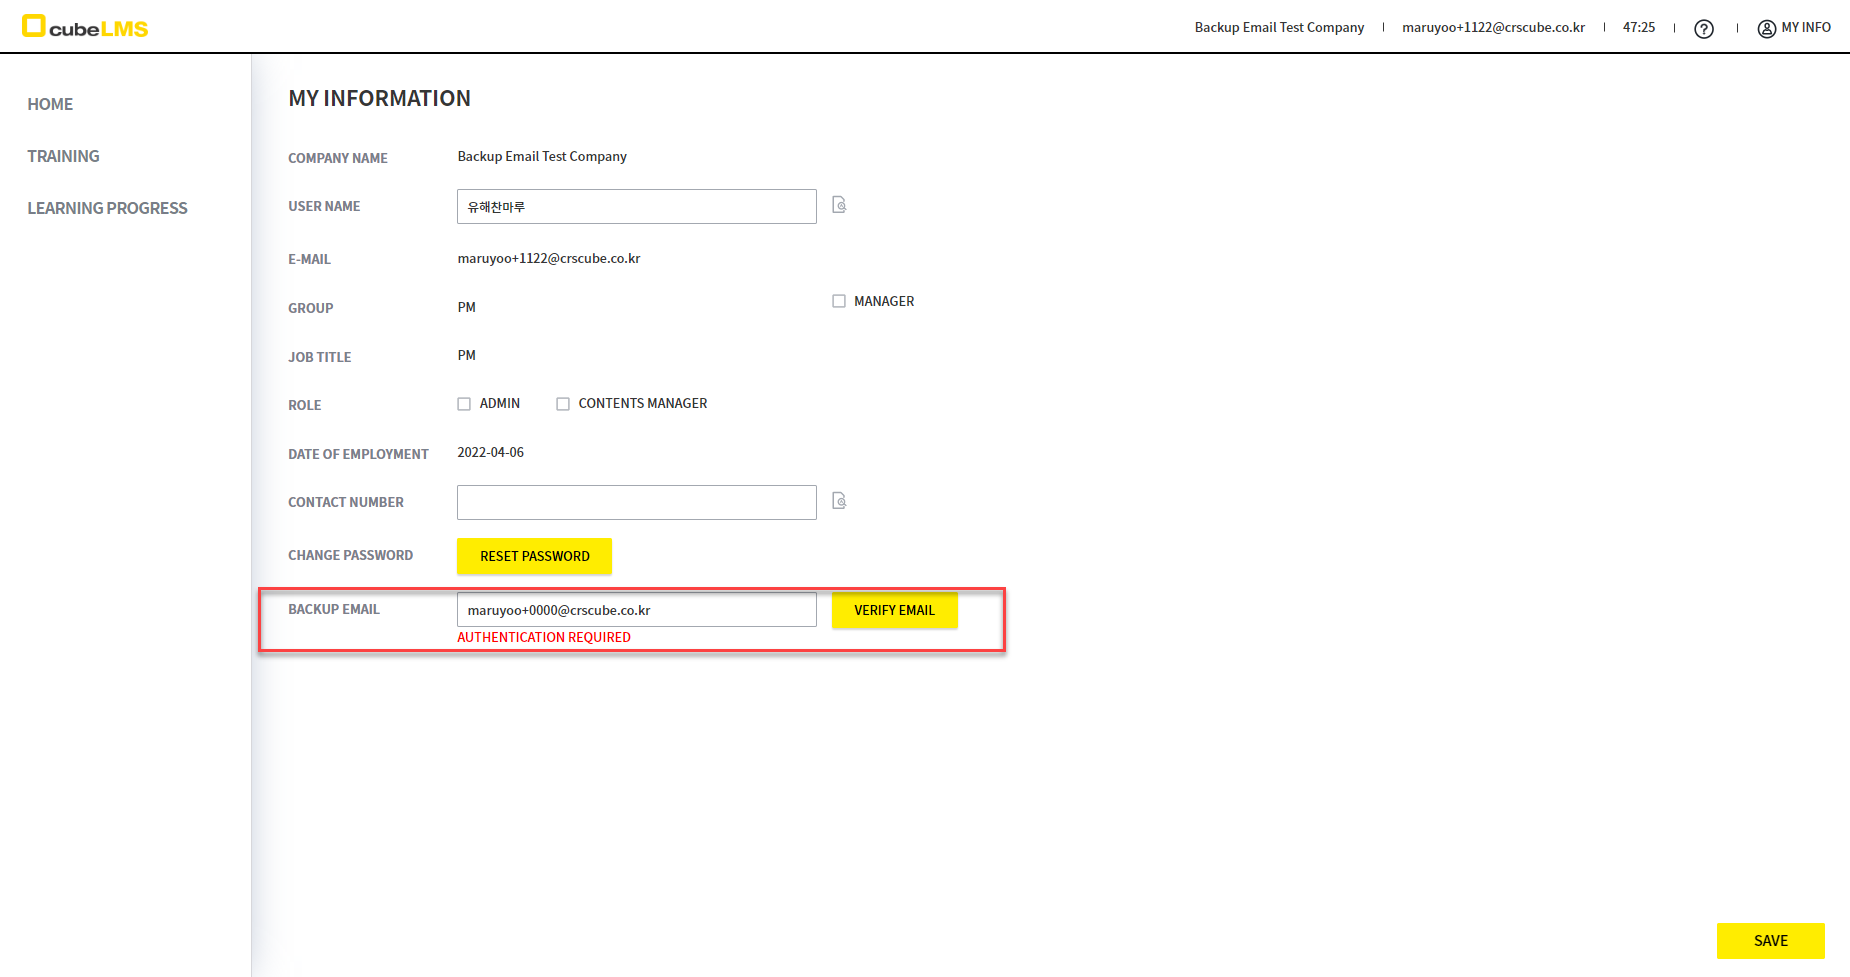Viewport: 1850px width, 977px height.
Task: Click into the Contact Number field
Action: [636, 502]
